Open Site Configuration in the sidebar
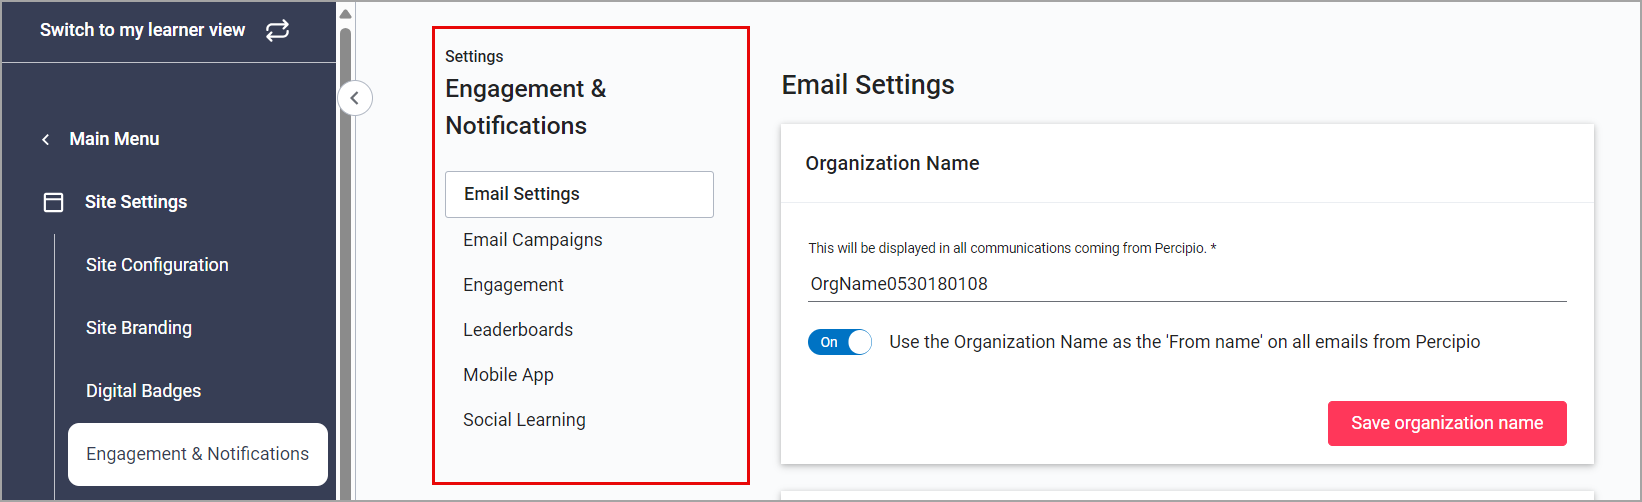The height and width of the screenshot is (502, 1642). pyautogui.click(x=157, y=265)
